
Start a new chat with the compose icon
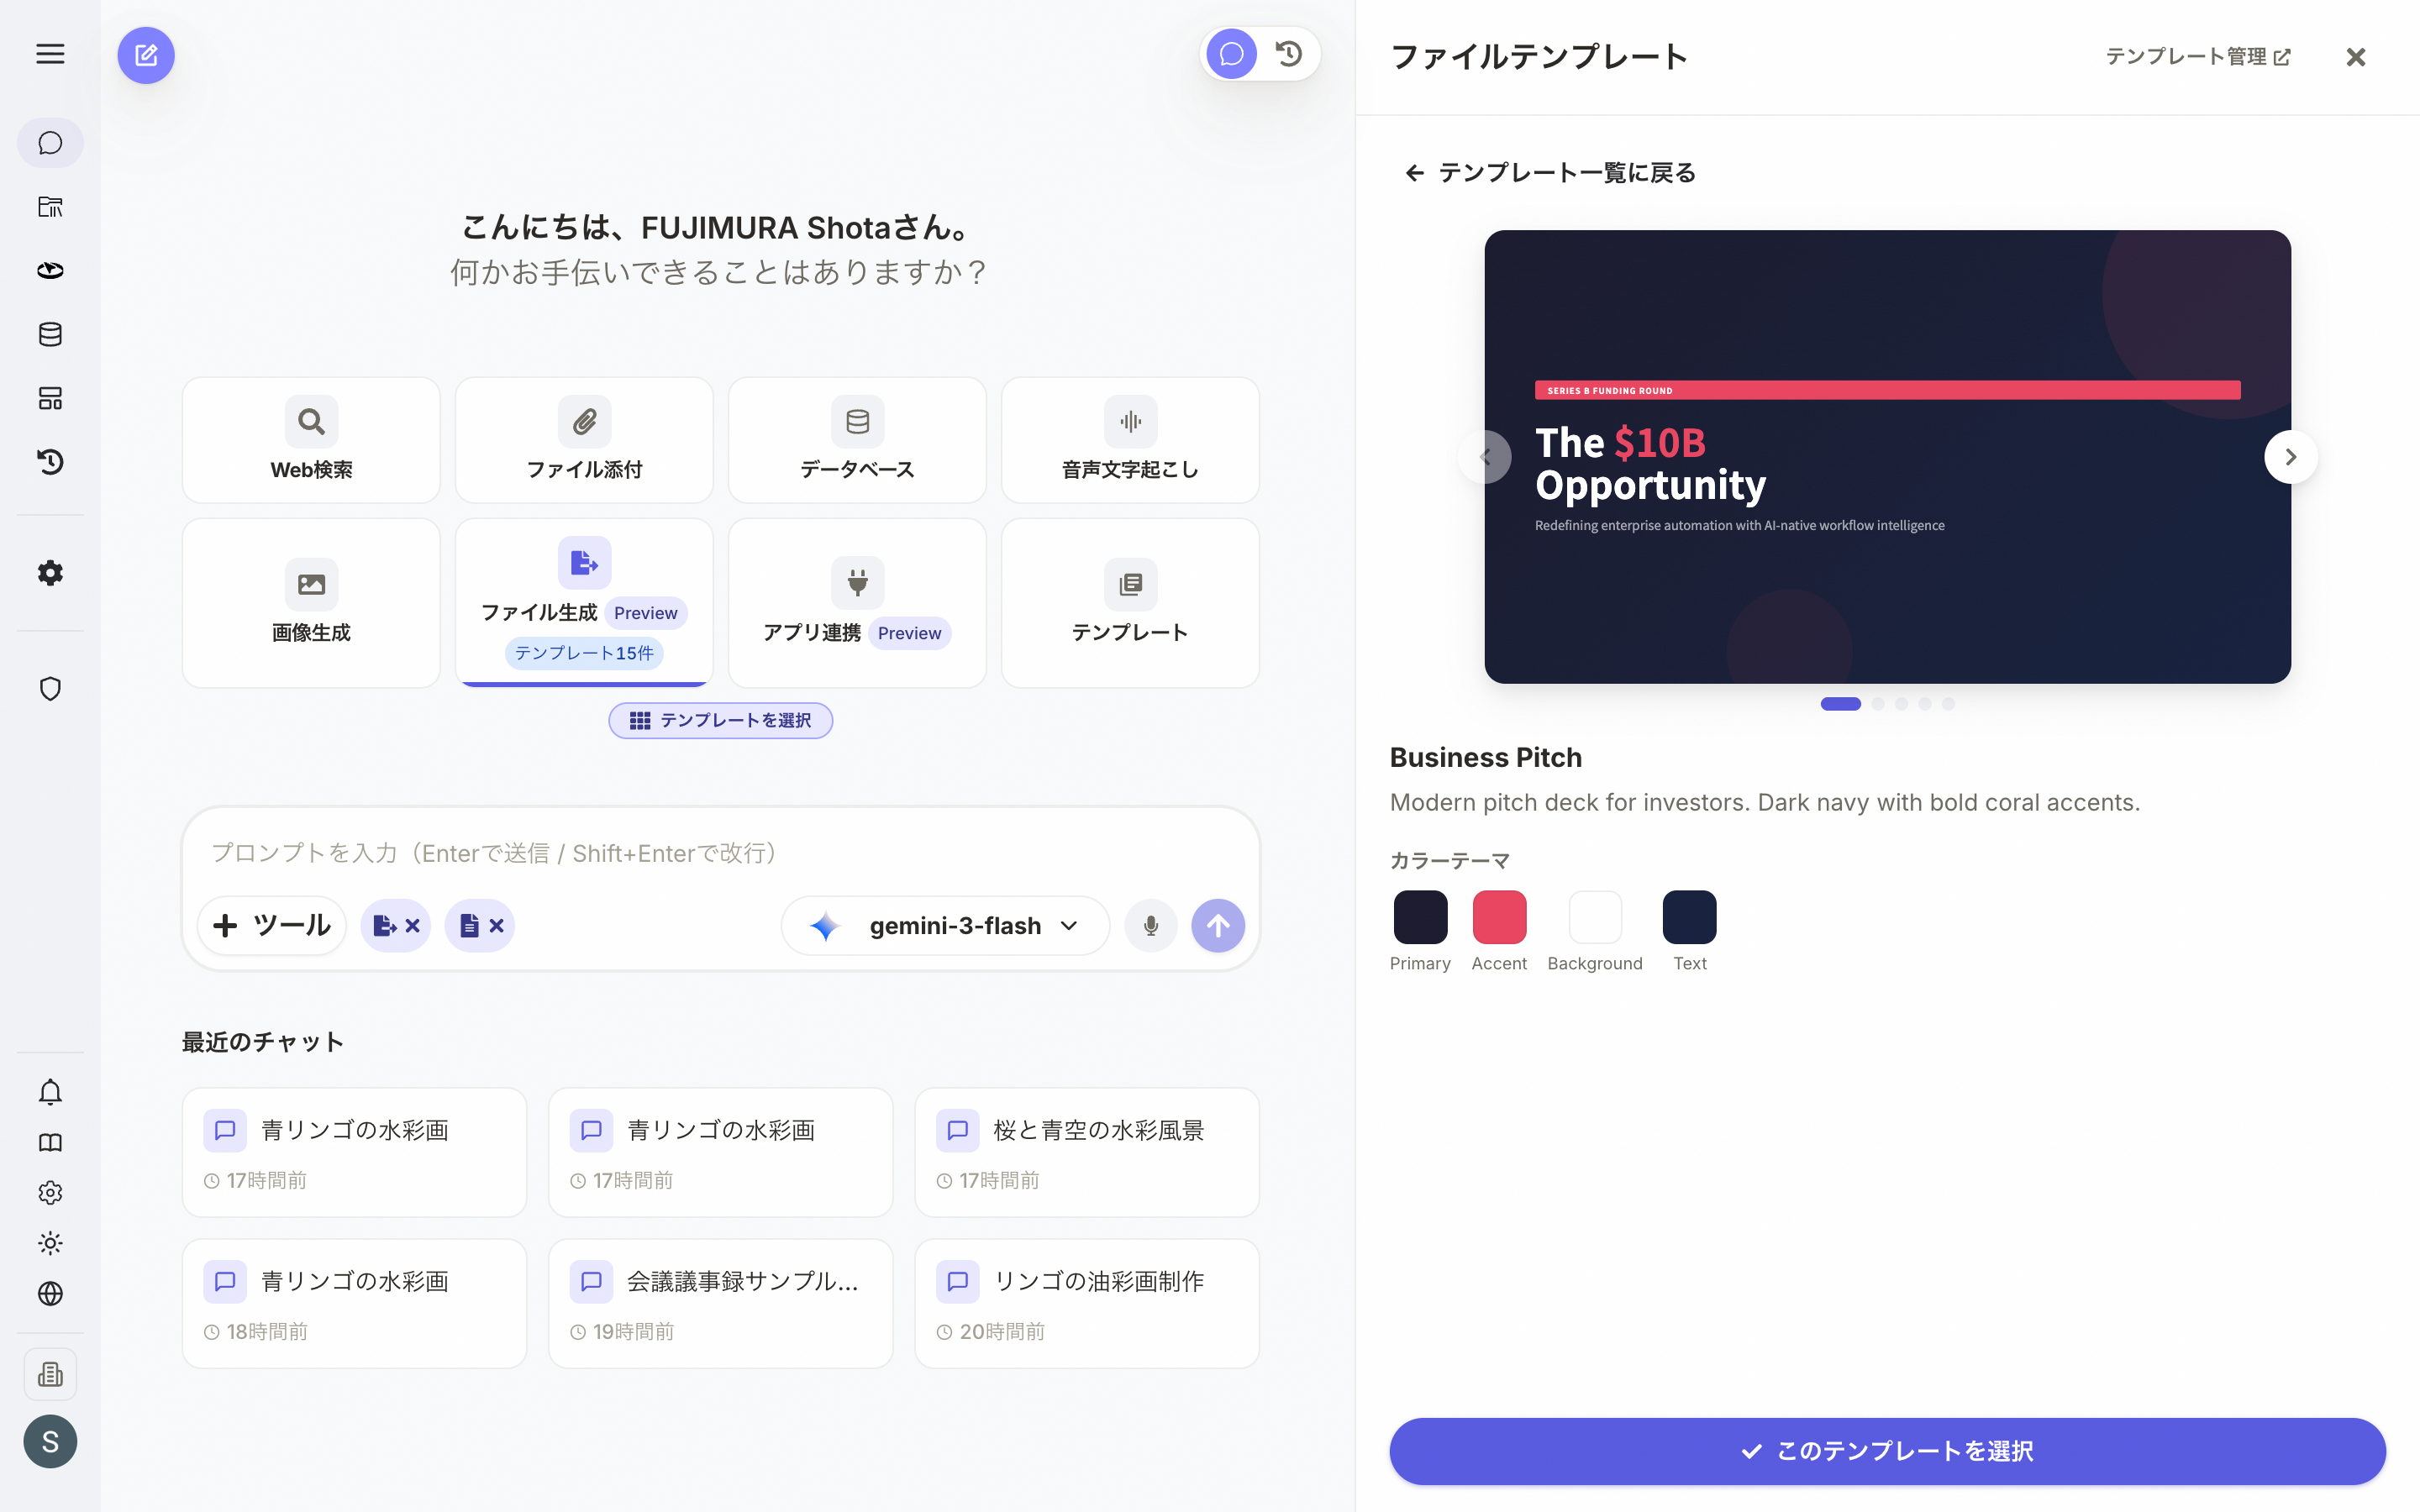[146, 55]
